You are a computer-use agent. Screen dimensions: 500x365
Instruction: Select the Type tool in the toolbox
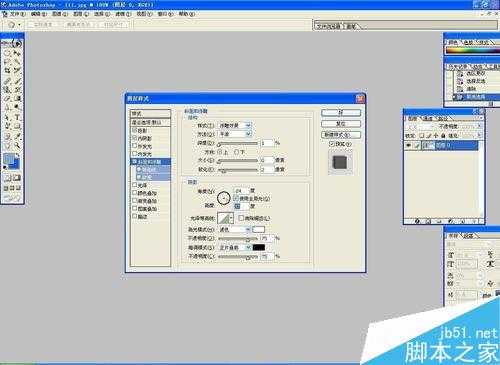17,117
